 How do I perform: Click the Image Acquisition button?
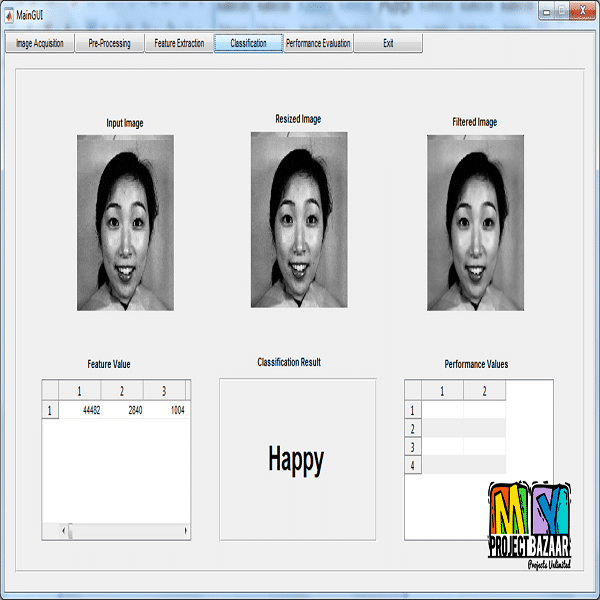[40, 43]
